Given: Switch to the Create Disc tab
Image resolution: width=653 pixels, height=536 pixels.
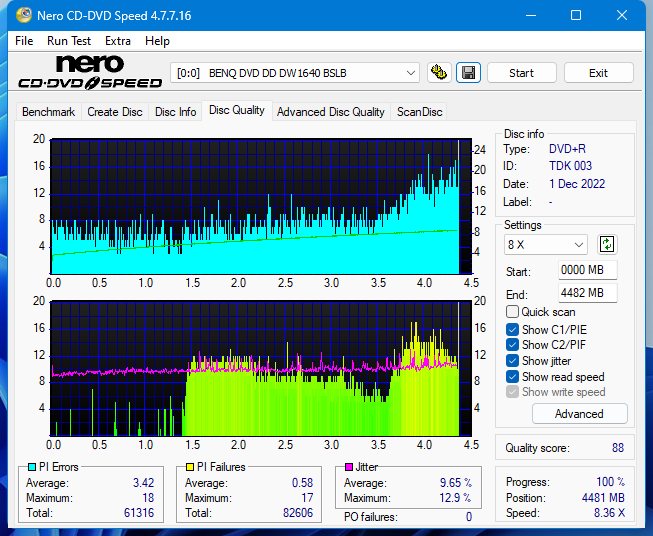Looking at the screenshot, I should 115,112.
